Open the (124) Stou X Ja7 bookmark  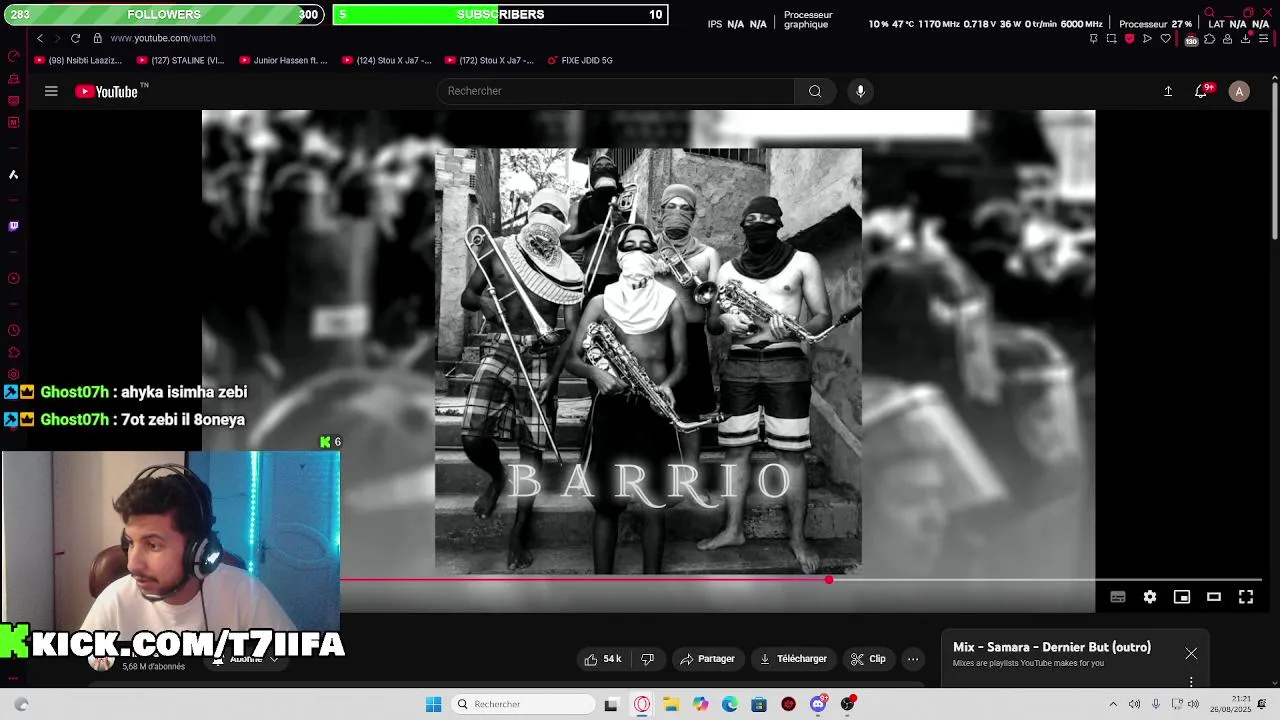coord(386,60)
